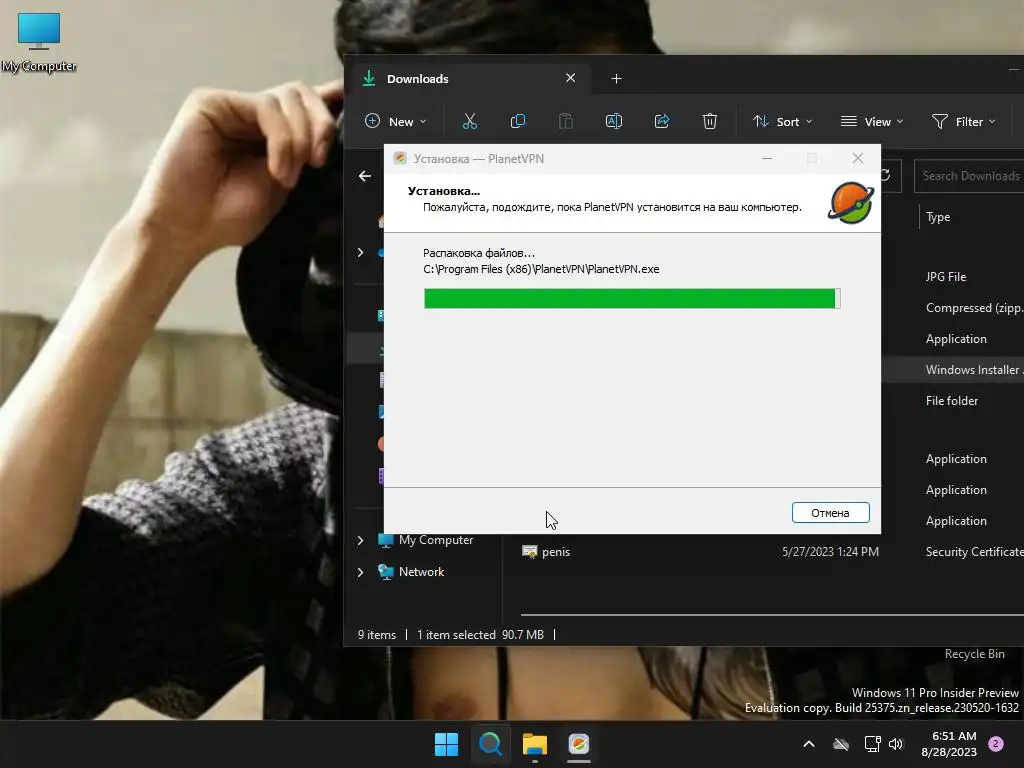Open the volume speaker tray icon
The image size is (1024, 768).
(x=896, y=744)
